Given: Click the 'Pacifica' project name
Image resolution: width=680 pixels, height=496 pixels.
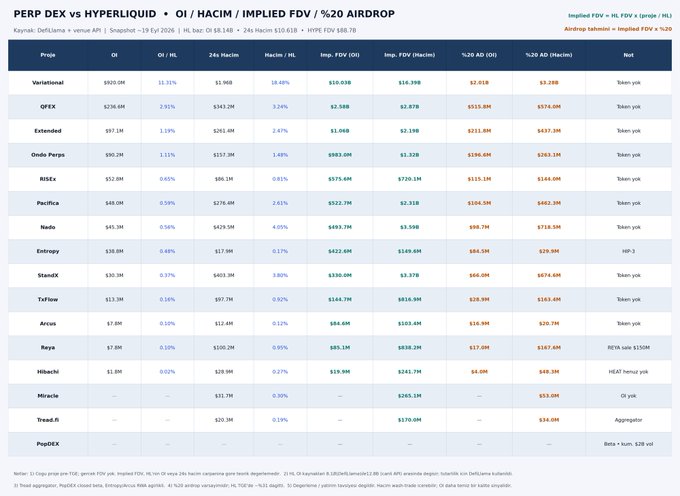Looking at the screenshot, I should click(x=48, y=203).
